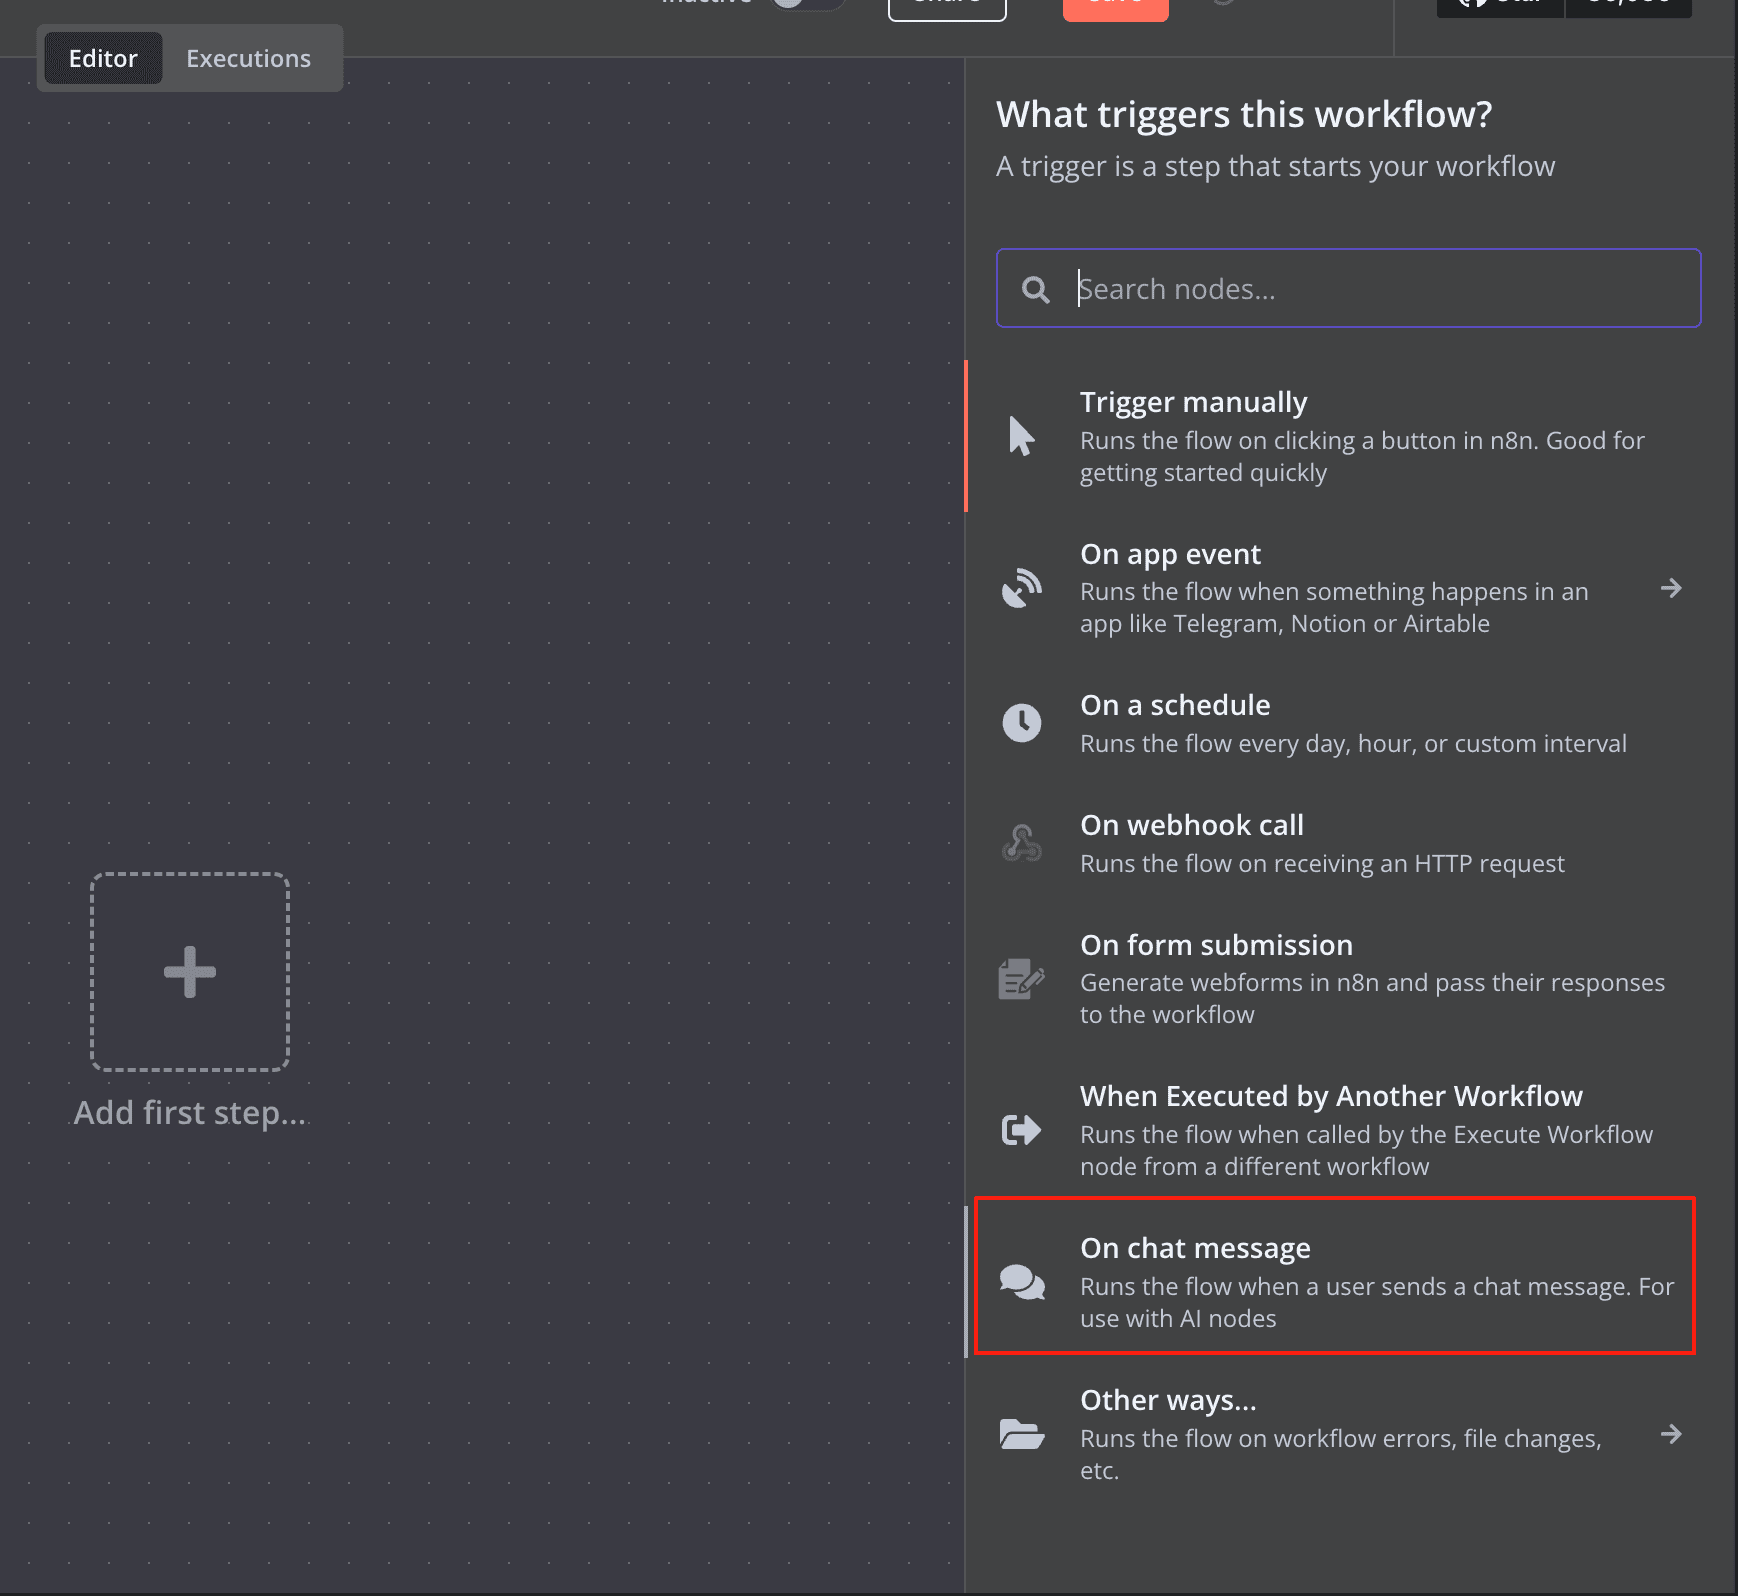This screenshot has height=1596, width=1738.
Task: Select the Editor tab
Action: point(103,59)
